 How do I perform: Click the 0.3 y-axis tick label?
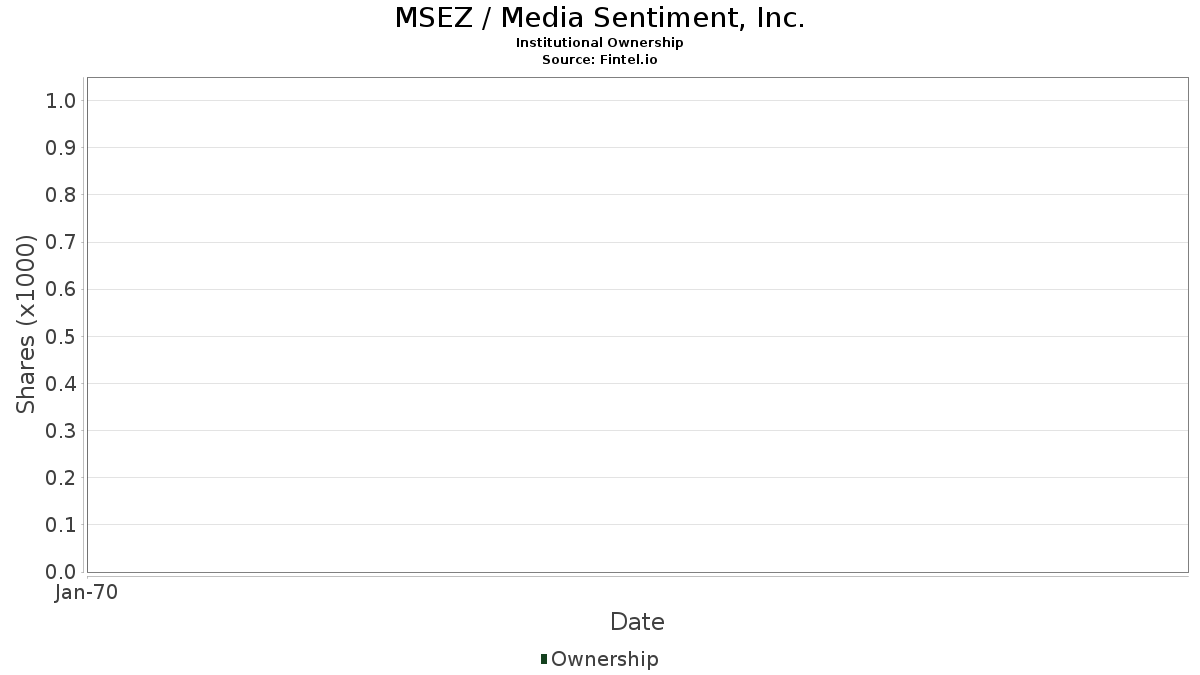point(60,431)
